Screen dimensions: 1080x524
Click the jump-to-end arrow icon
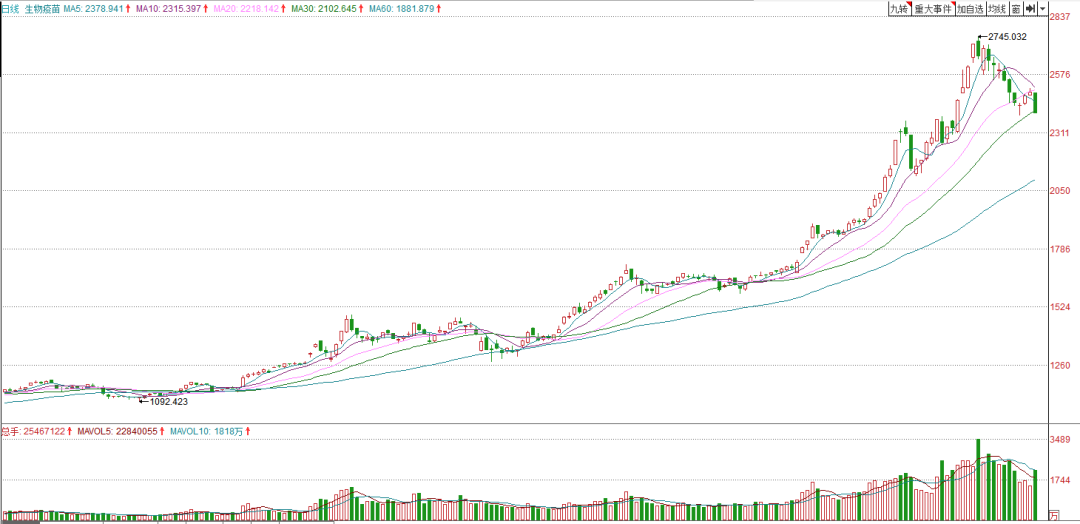(x=1030, y=8)
